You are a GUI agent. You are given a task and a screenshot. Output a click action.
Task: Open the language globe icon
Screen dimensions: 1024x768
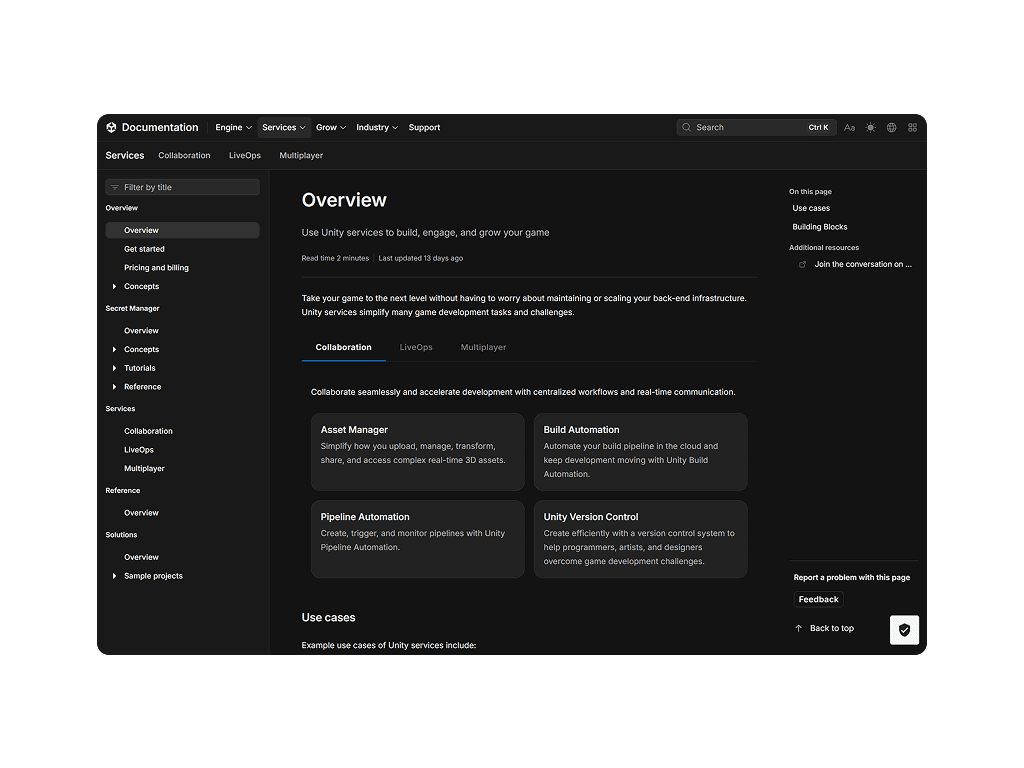click(x=891, y=127)
